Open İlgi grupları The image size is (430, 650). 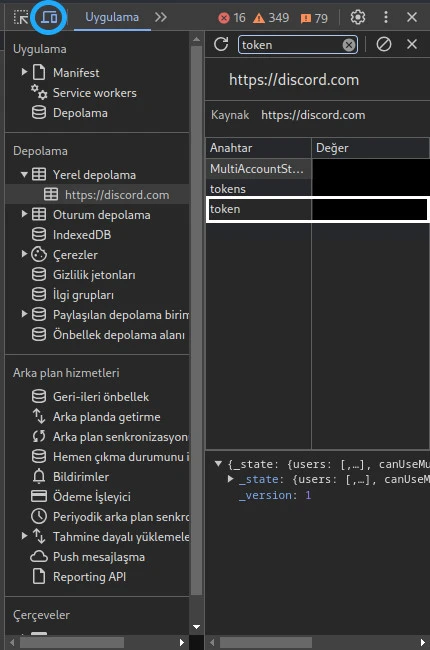(83, 295)
